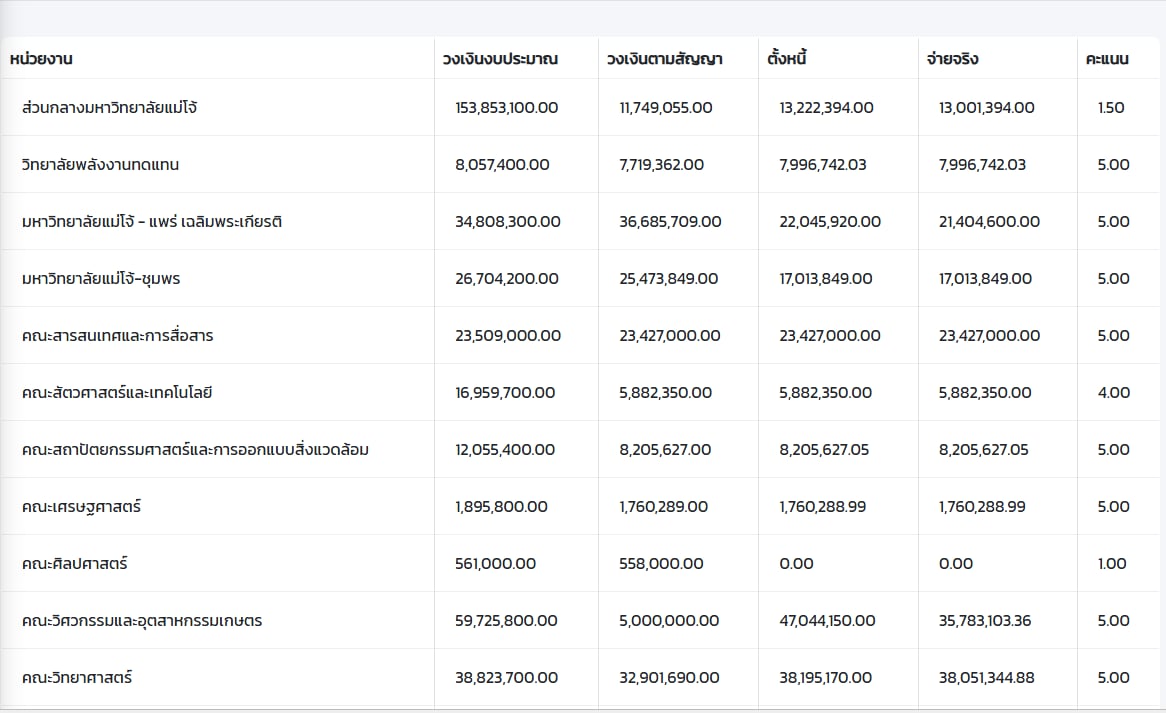
Task: Click the วงเงินตามสัญญา column header
Action: click(664, 59)
